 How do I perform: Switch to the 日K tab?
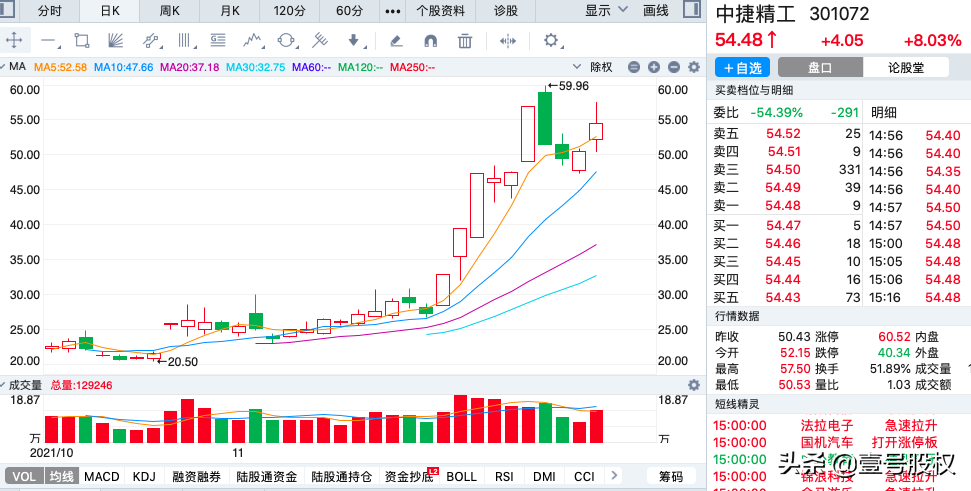(110, 11)
